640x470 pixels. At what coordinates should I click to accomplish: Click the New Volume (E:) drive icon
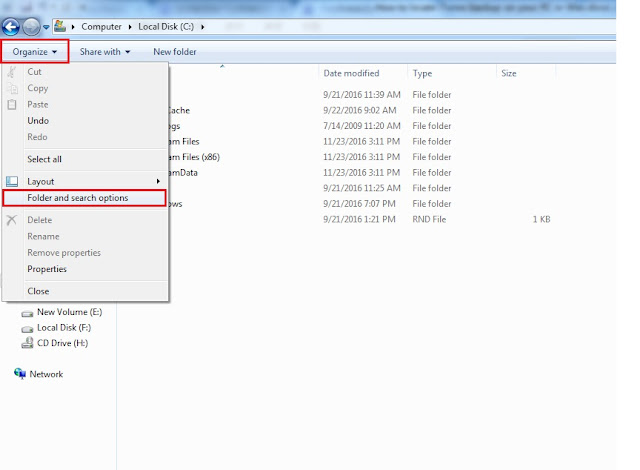27,313
